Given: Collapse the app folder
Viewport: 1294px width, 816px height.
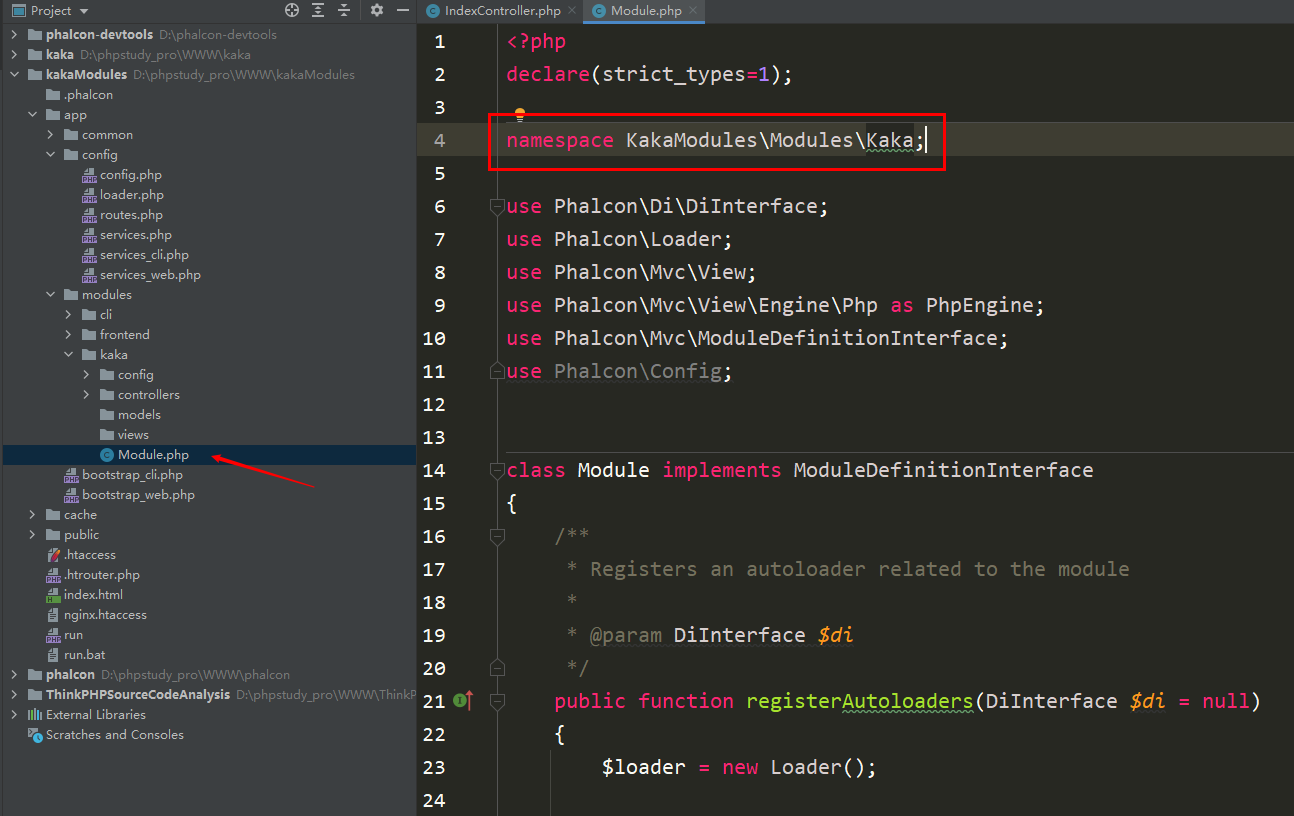Looking at the screenshot, I should coord(32,114).
